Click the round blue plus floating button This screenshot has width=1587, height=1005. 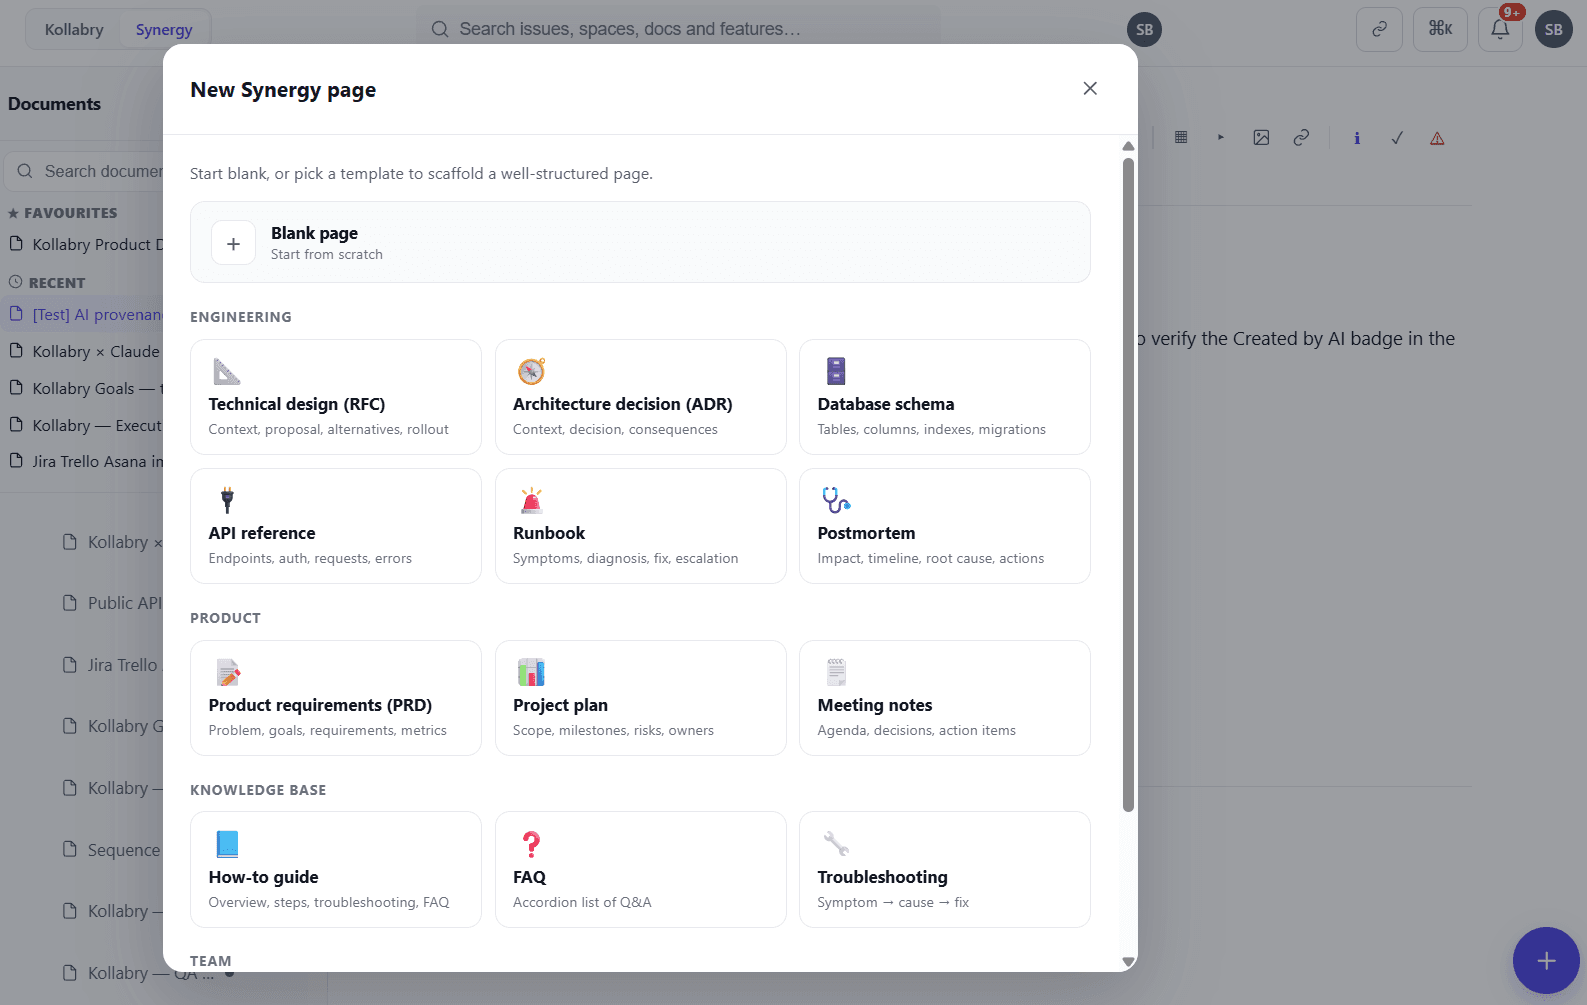pyautogui.click(x=1546, y=961)
